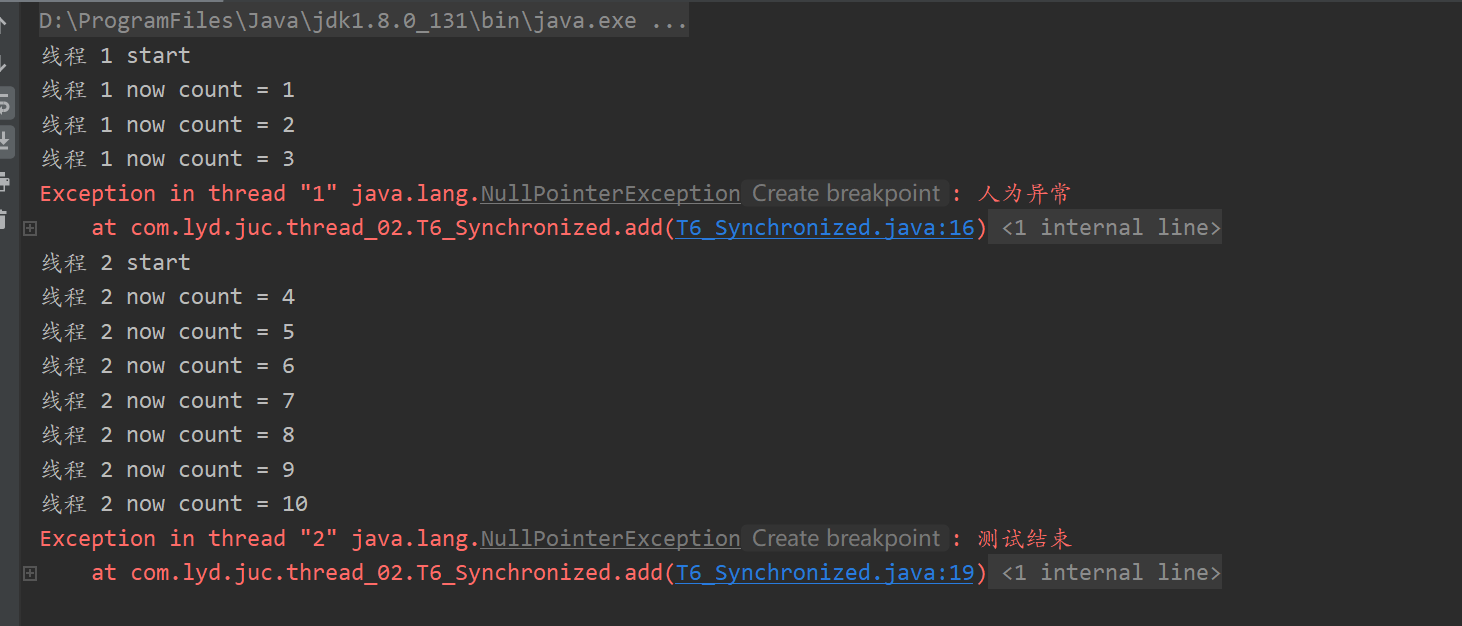Go up the stack trace with up arrow
Image resolution: width=1462 pixels, height=626 pixels.
[x=5, y=22]
